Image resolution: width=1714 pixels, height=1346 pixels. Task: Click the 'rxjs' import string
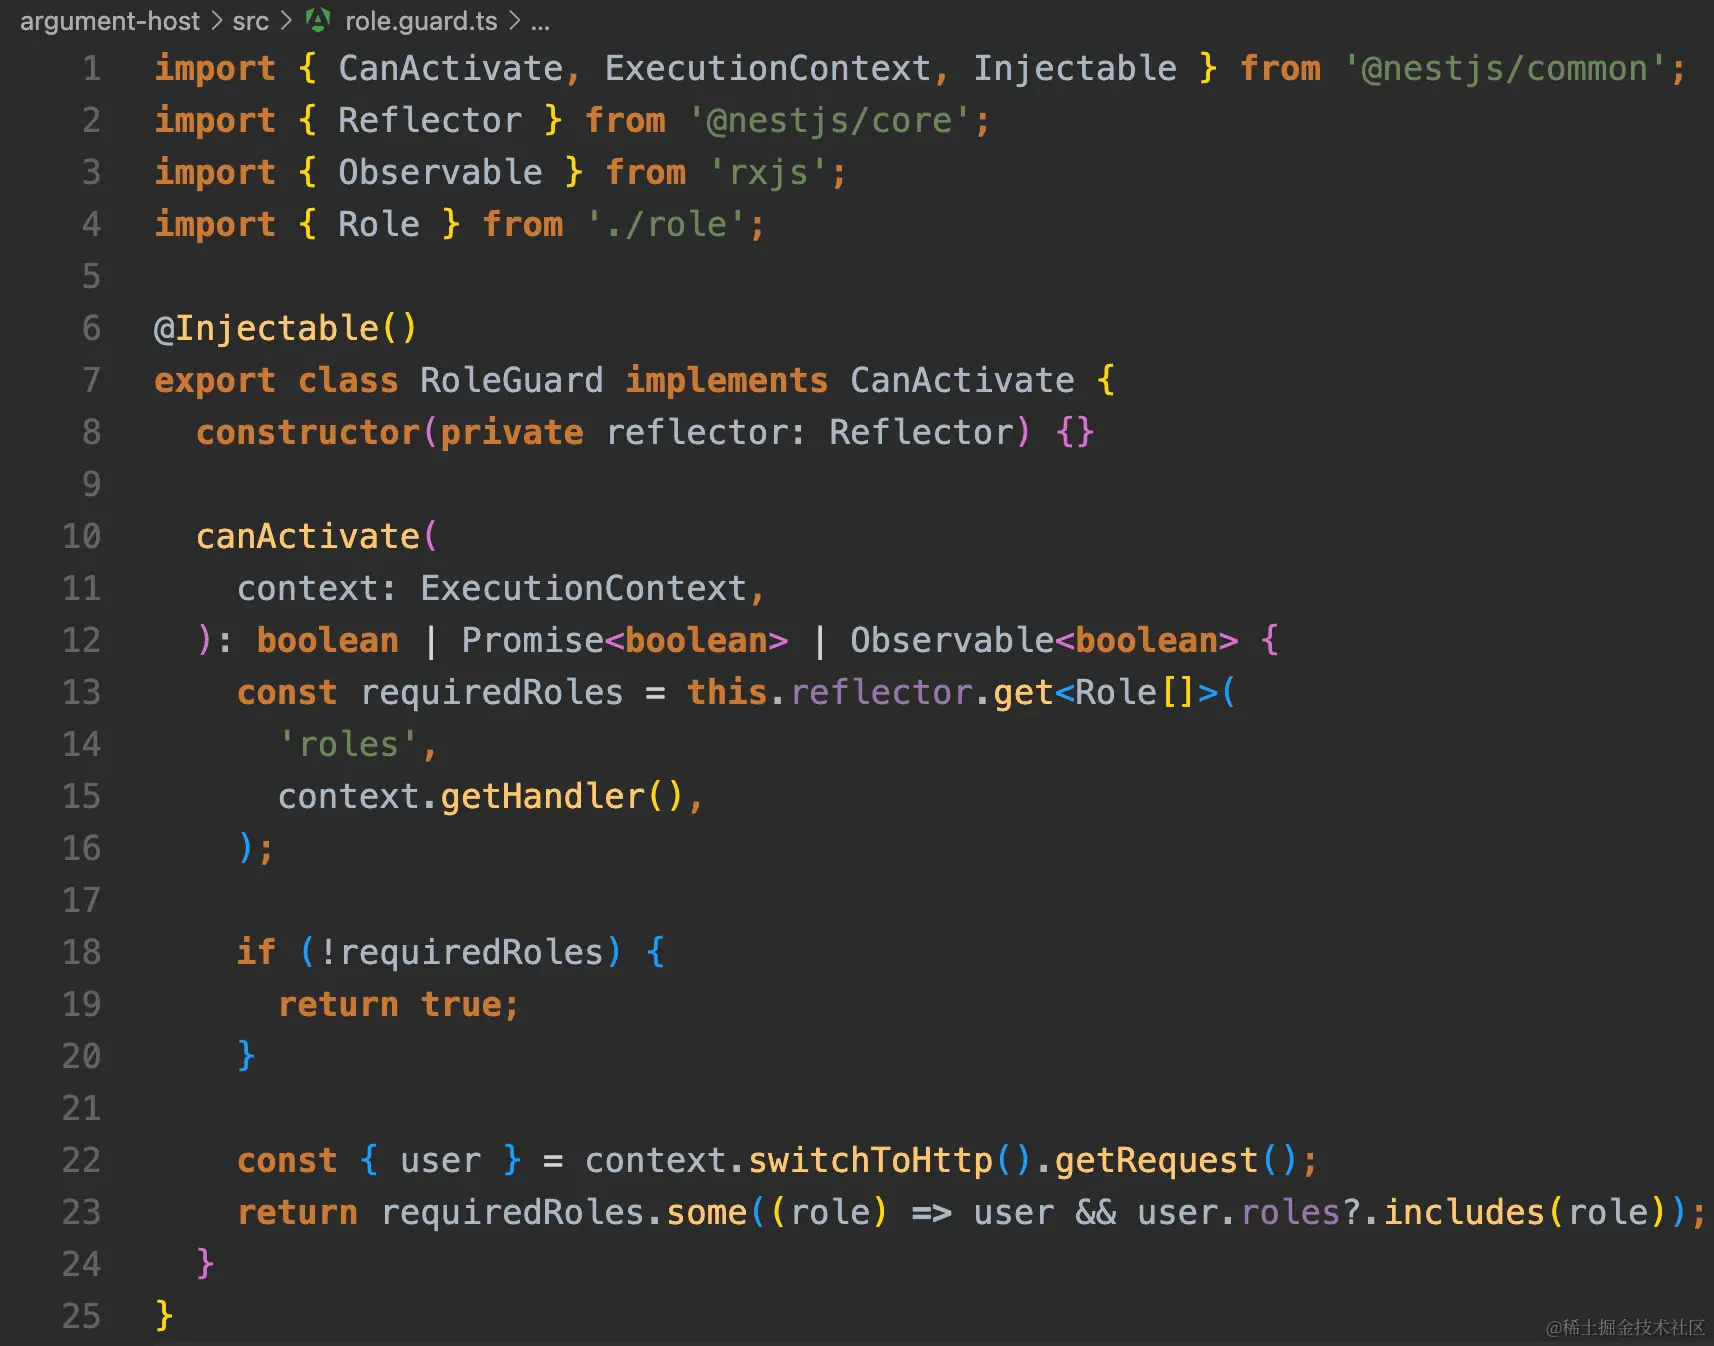[768, 172]
